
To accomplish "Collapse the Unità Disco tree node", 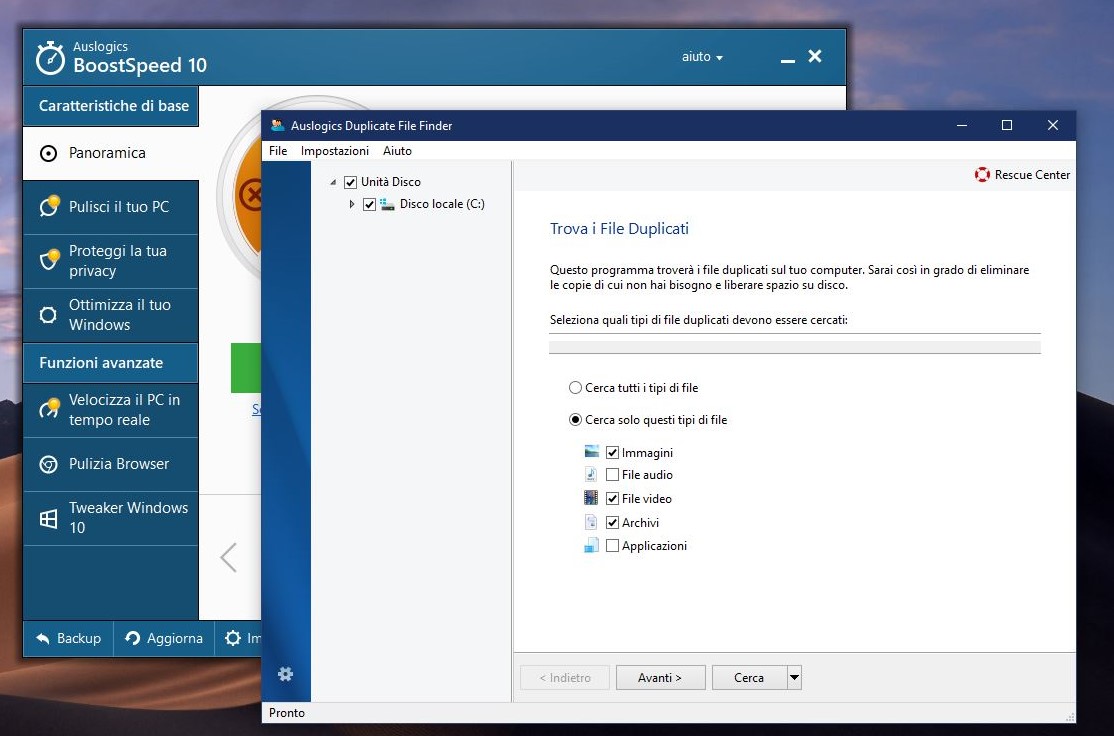I will pos(333,183).
